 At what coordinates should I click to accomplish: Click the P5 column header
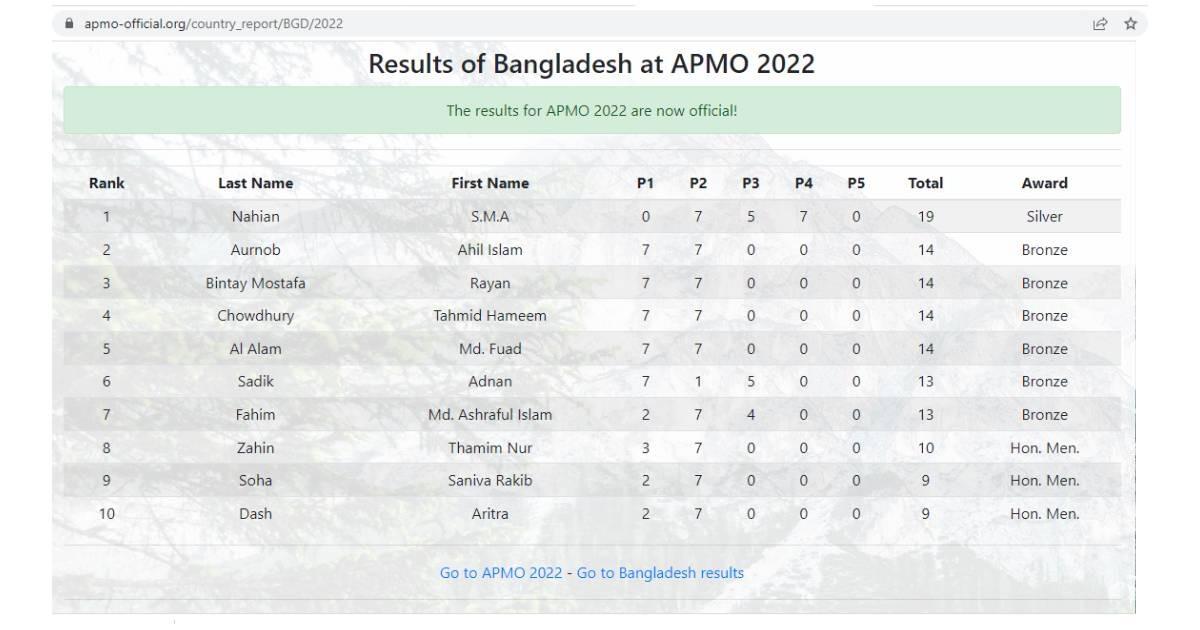(x=856, y=183)
